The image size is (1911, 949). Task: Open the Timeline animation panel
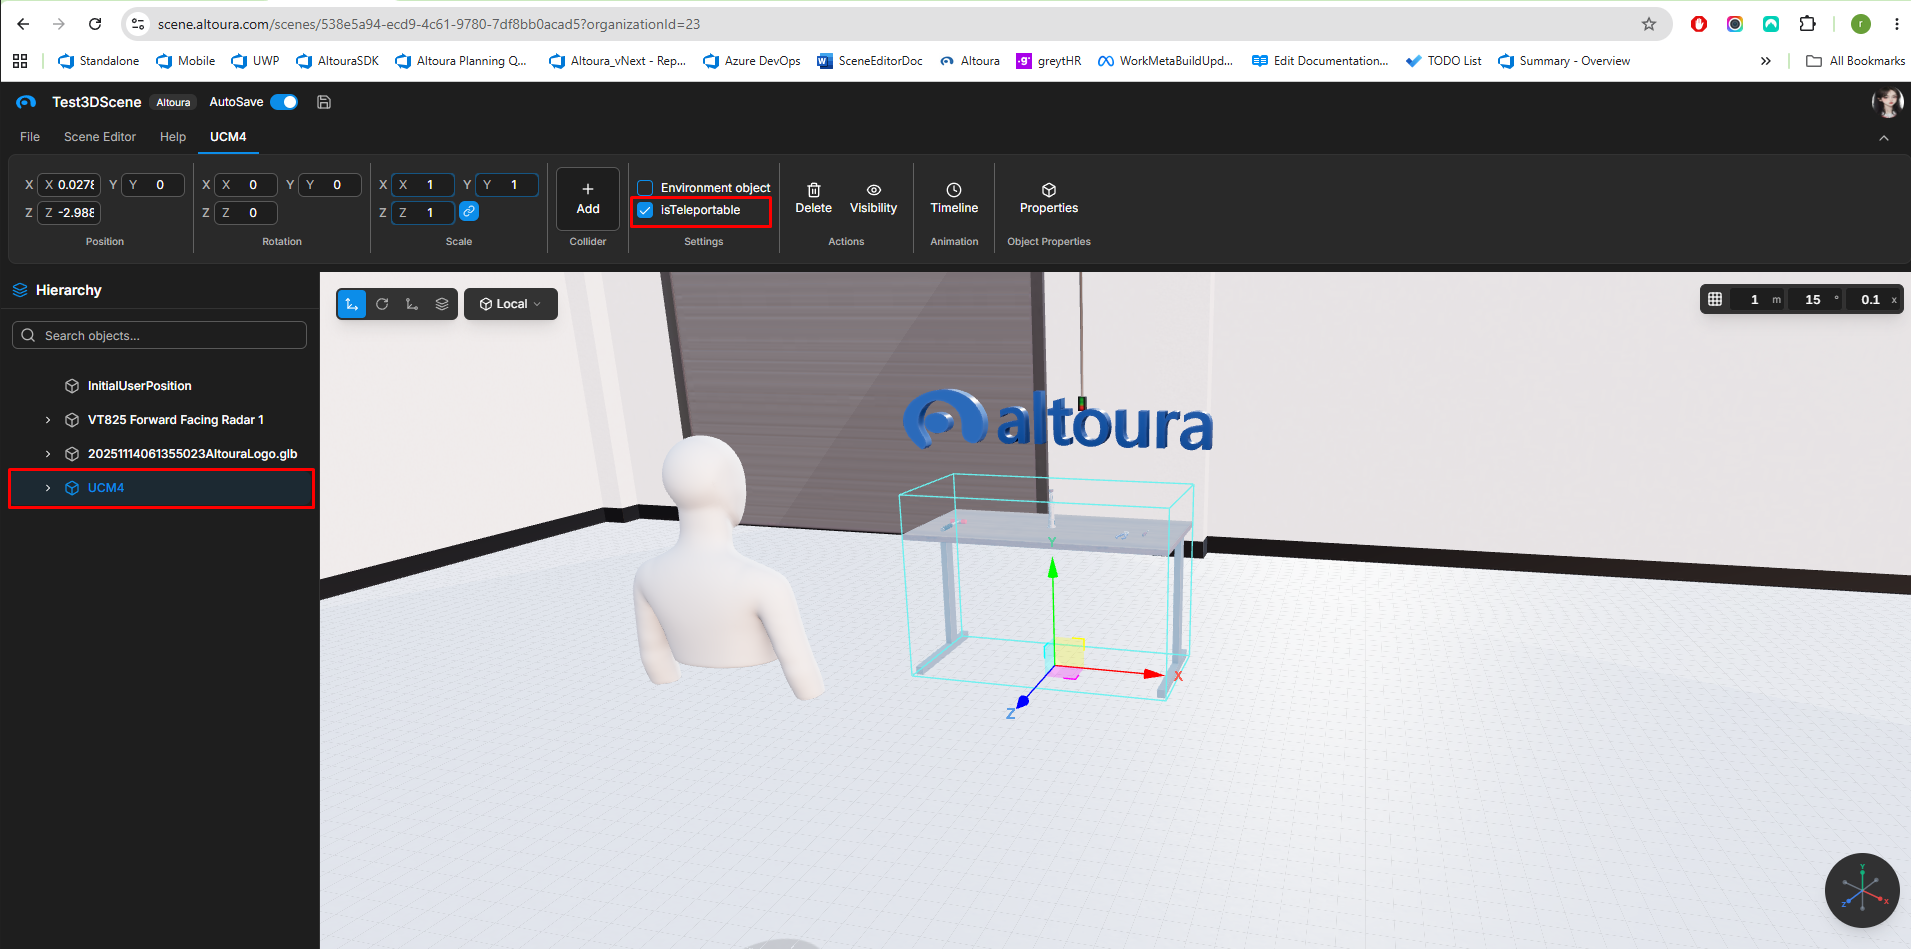coord(954,199)
